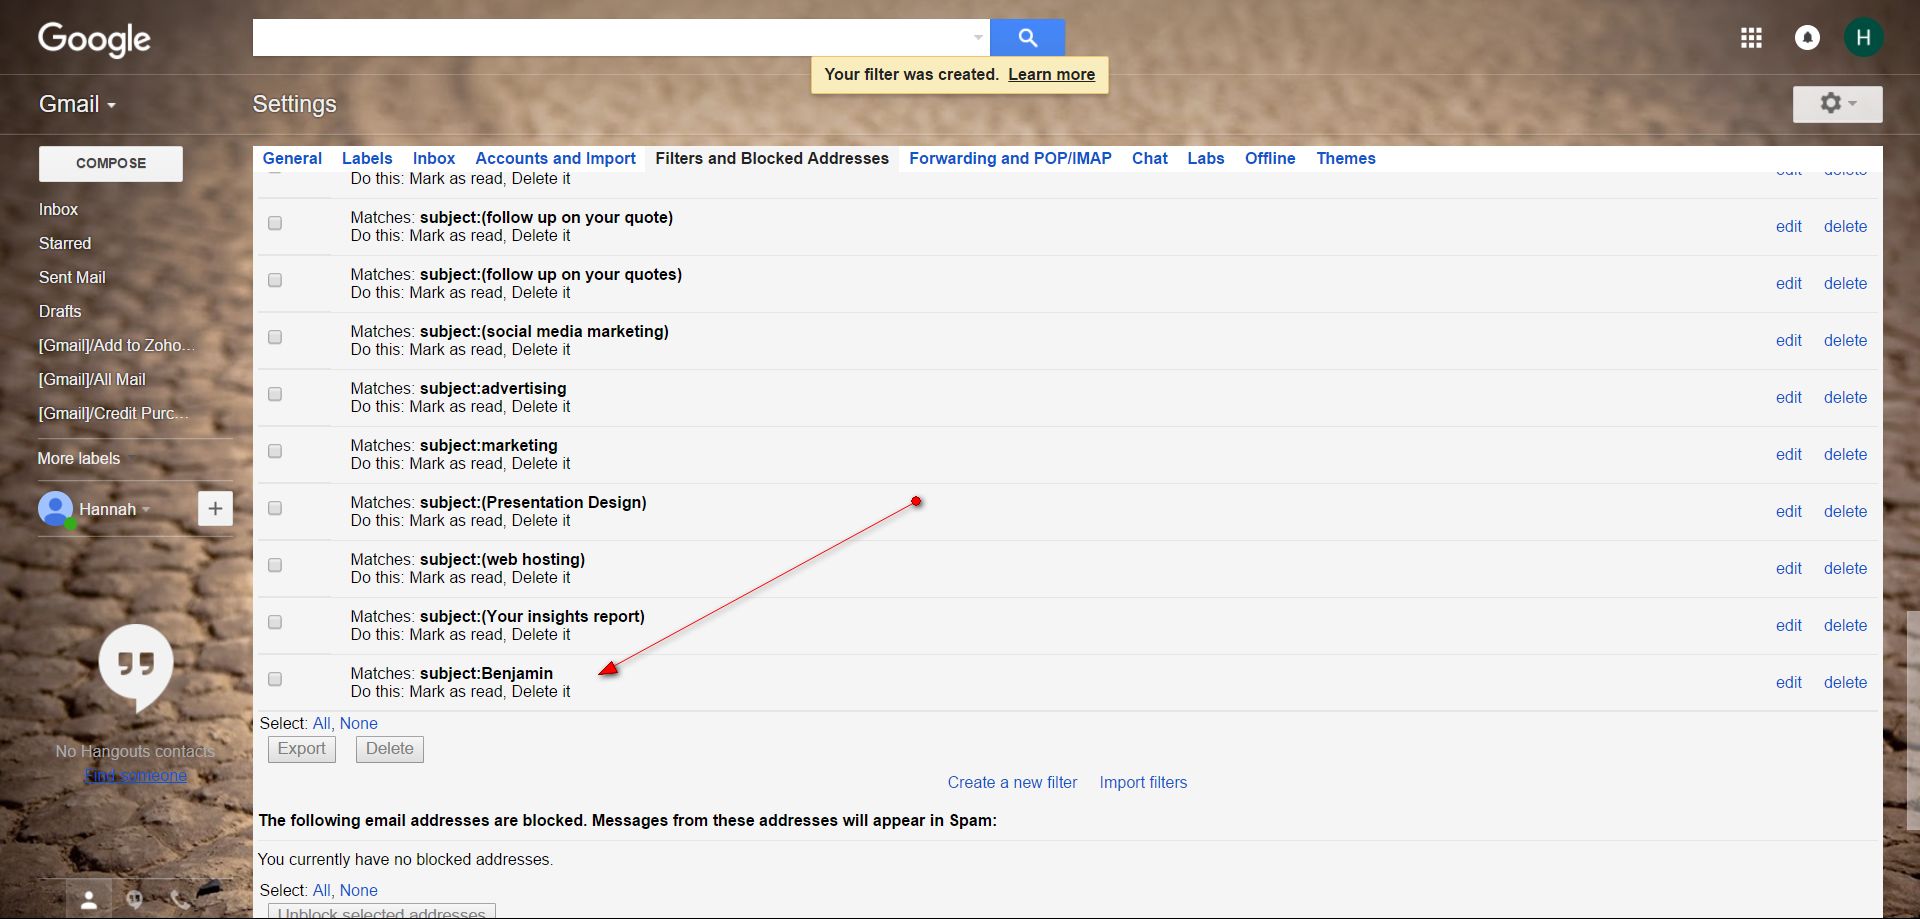
Task: Click Import filters link
Action: pyautogui.click(x=1143, y=782)
